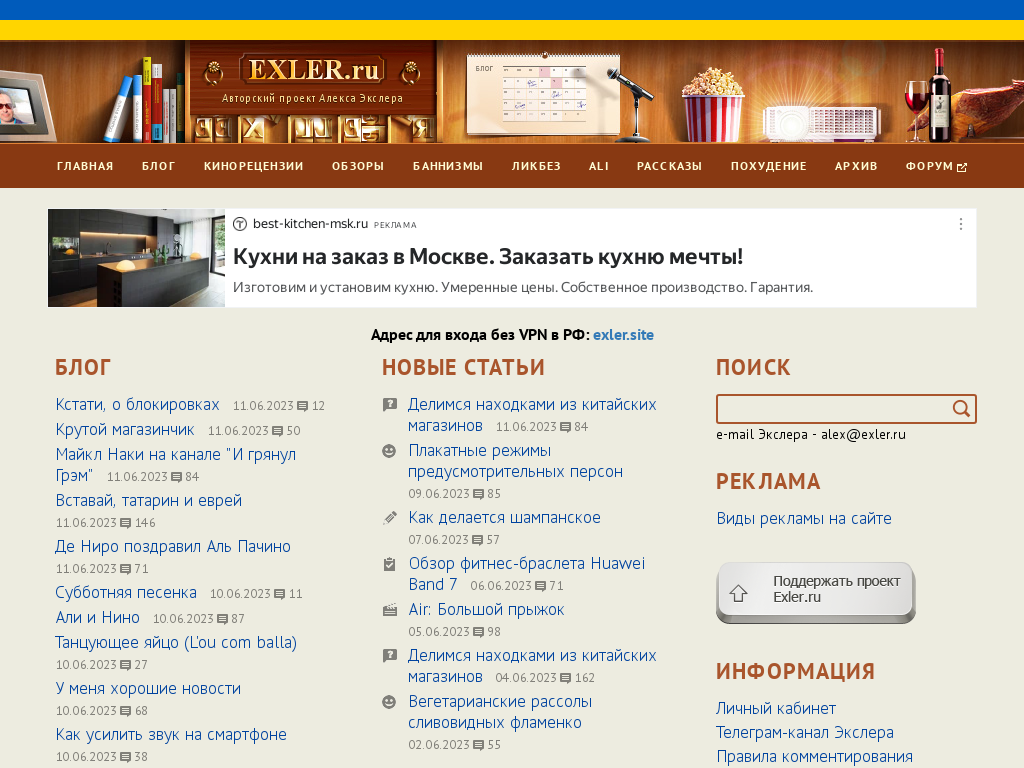
Task: Click the external-link icon next to ФОРУМ
Action: 962,167
